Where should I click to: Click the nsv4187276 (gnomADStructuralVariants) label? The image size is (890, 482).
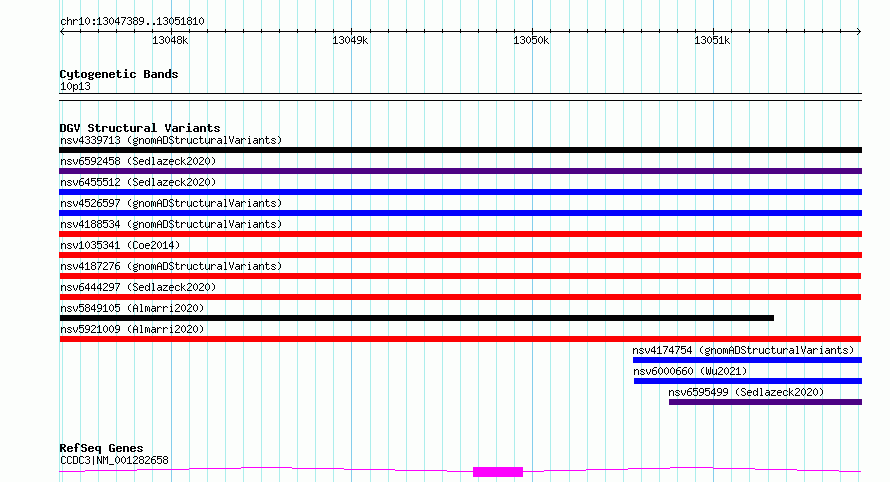[171, 266]
